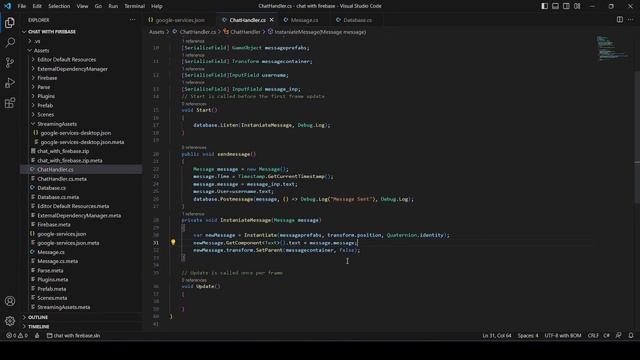This screenshot has height=360, width=640.
Task: Click CRLF end of line setting
Action: point(593,336)
